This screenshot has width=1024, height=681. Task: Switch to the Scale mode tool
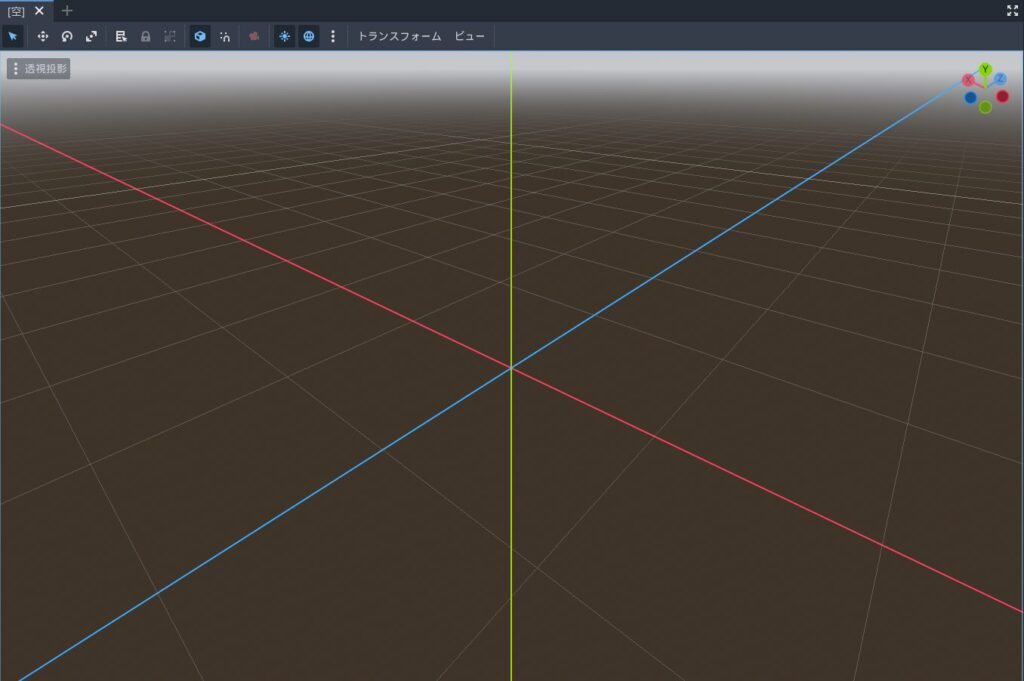pos(91,37)
